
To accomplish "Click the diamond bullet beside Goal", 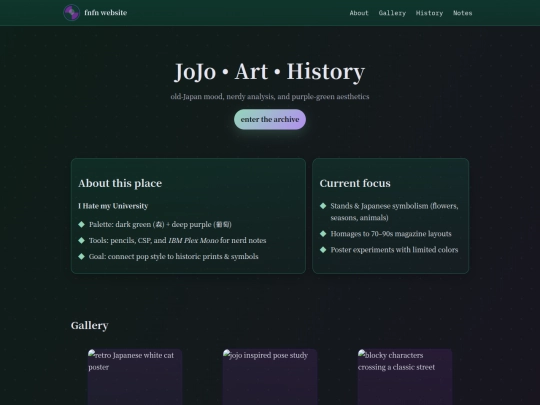I will click(x=82, y=257).
